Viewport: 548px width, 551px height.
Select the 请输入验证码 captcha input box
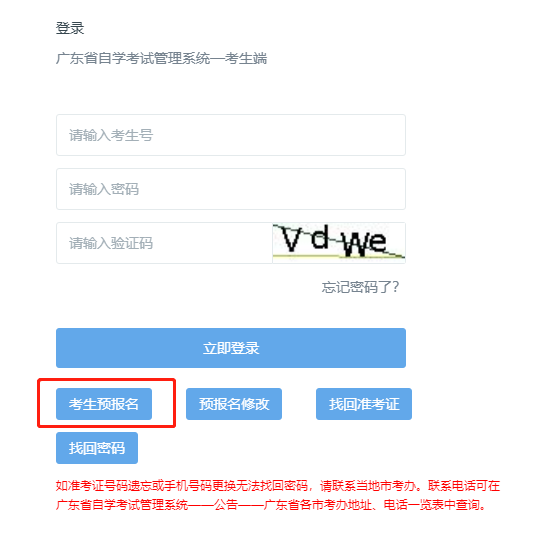(164, 243)
